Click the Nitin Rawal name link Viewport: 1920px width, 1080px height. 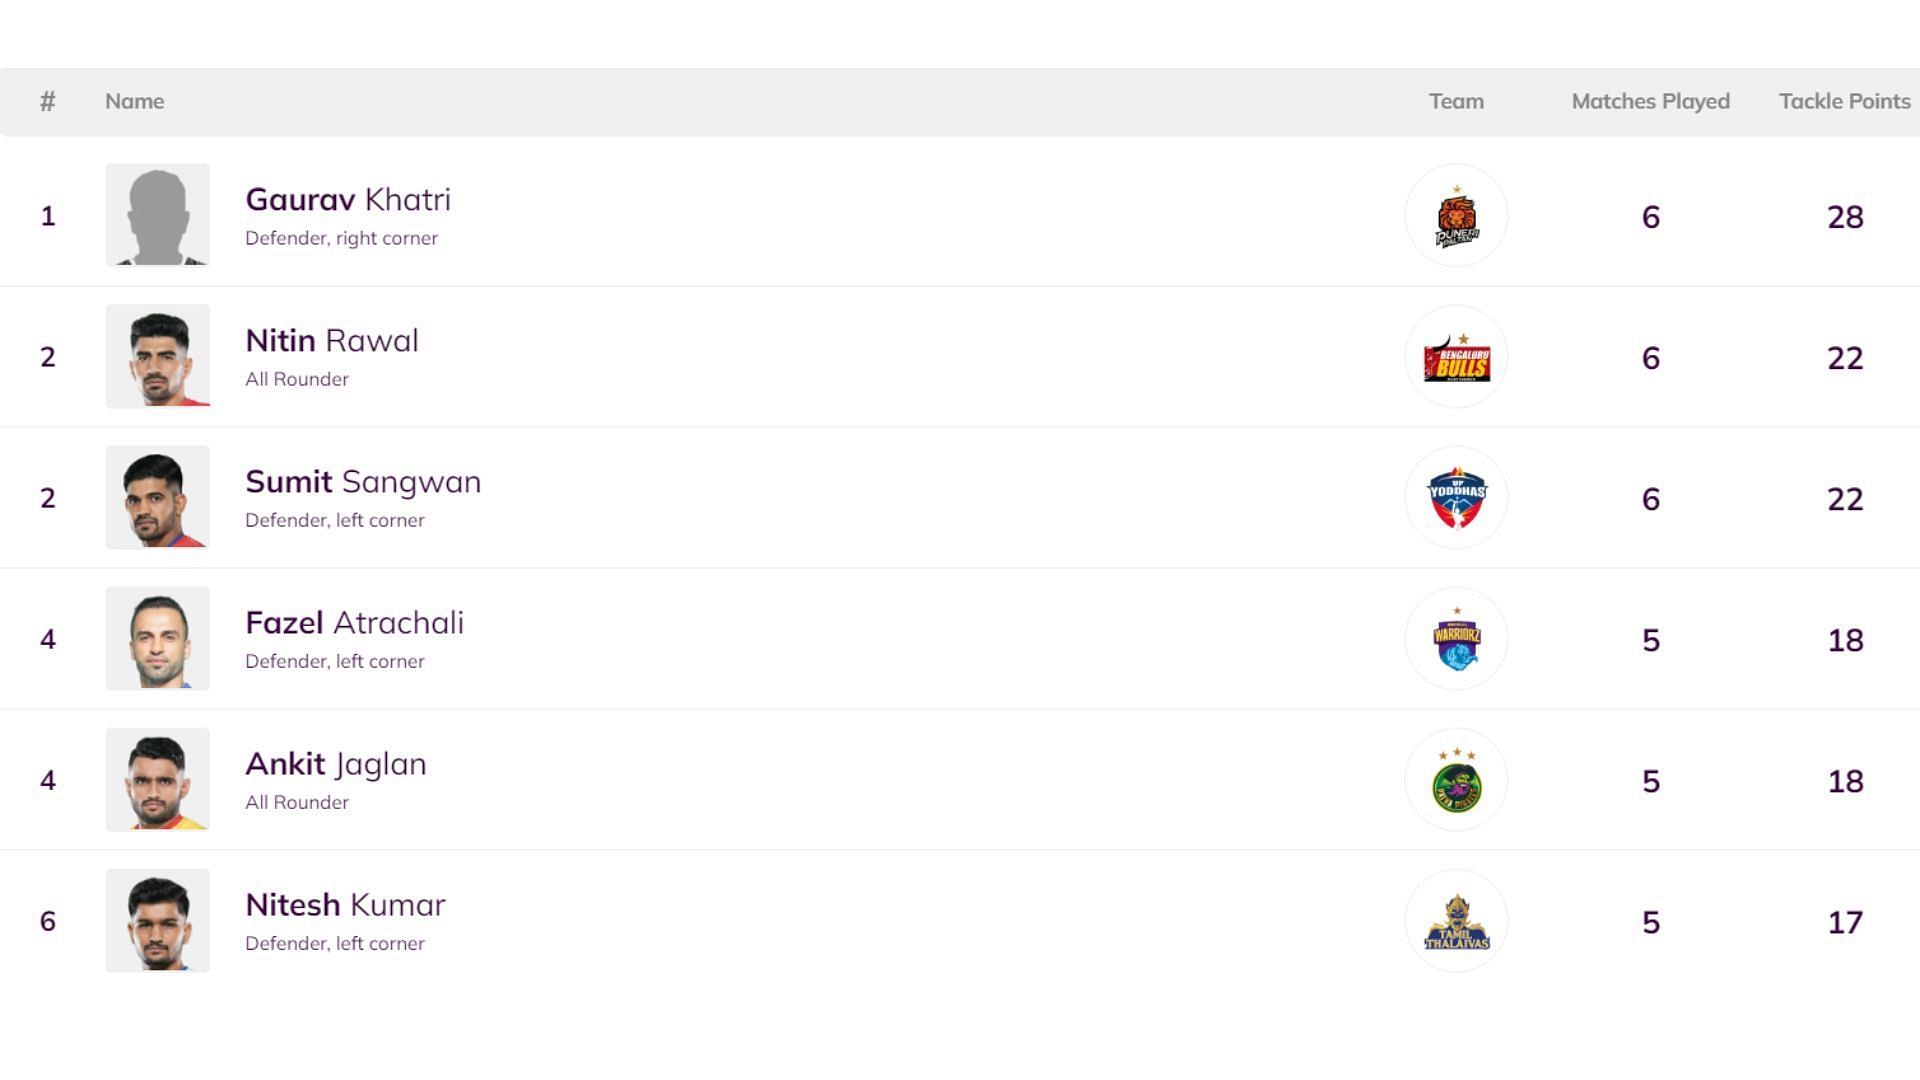tap(332, 341)
